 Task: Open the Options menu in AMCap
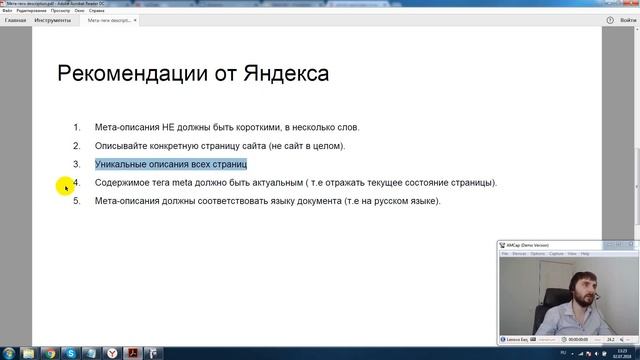(538, 254)
